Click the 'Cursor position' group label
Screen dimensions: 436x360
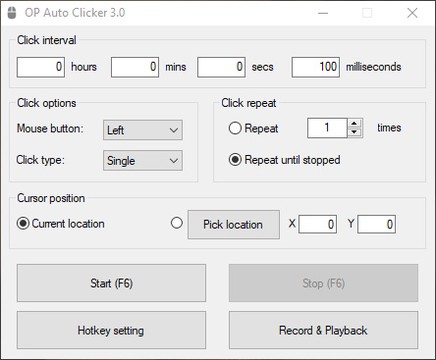[x=51, y=198]
